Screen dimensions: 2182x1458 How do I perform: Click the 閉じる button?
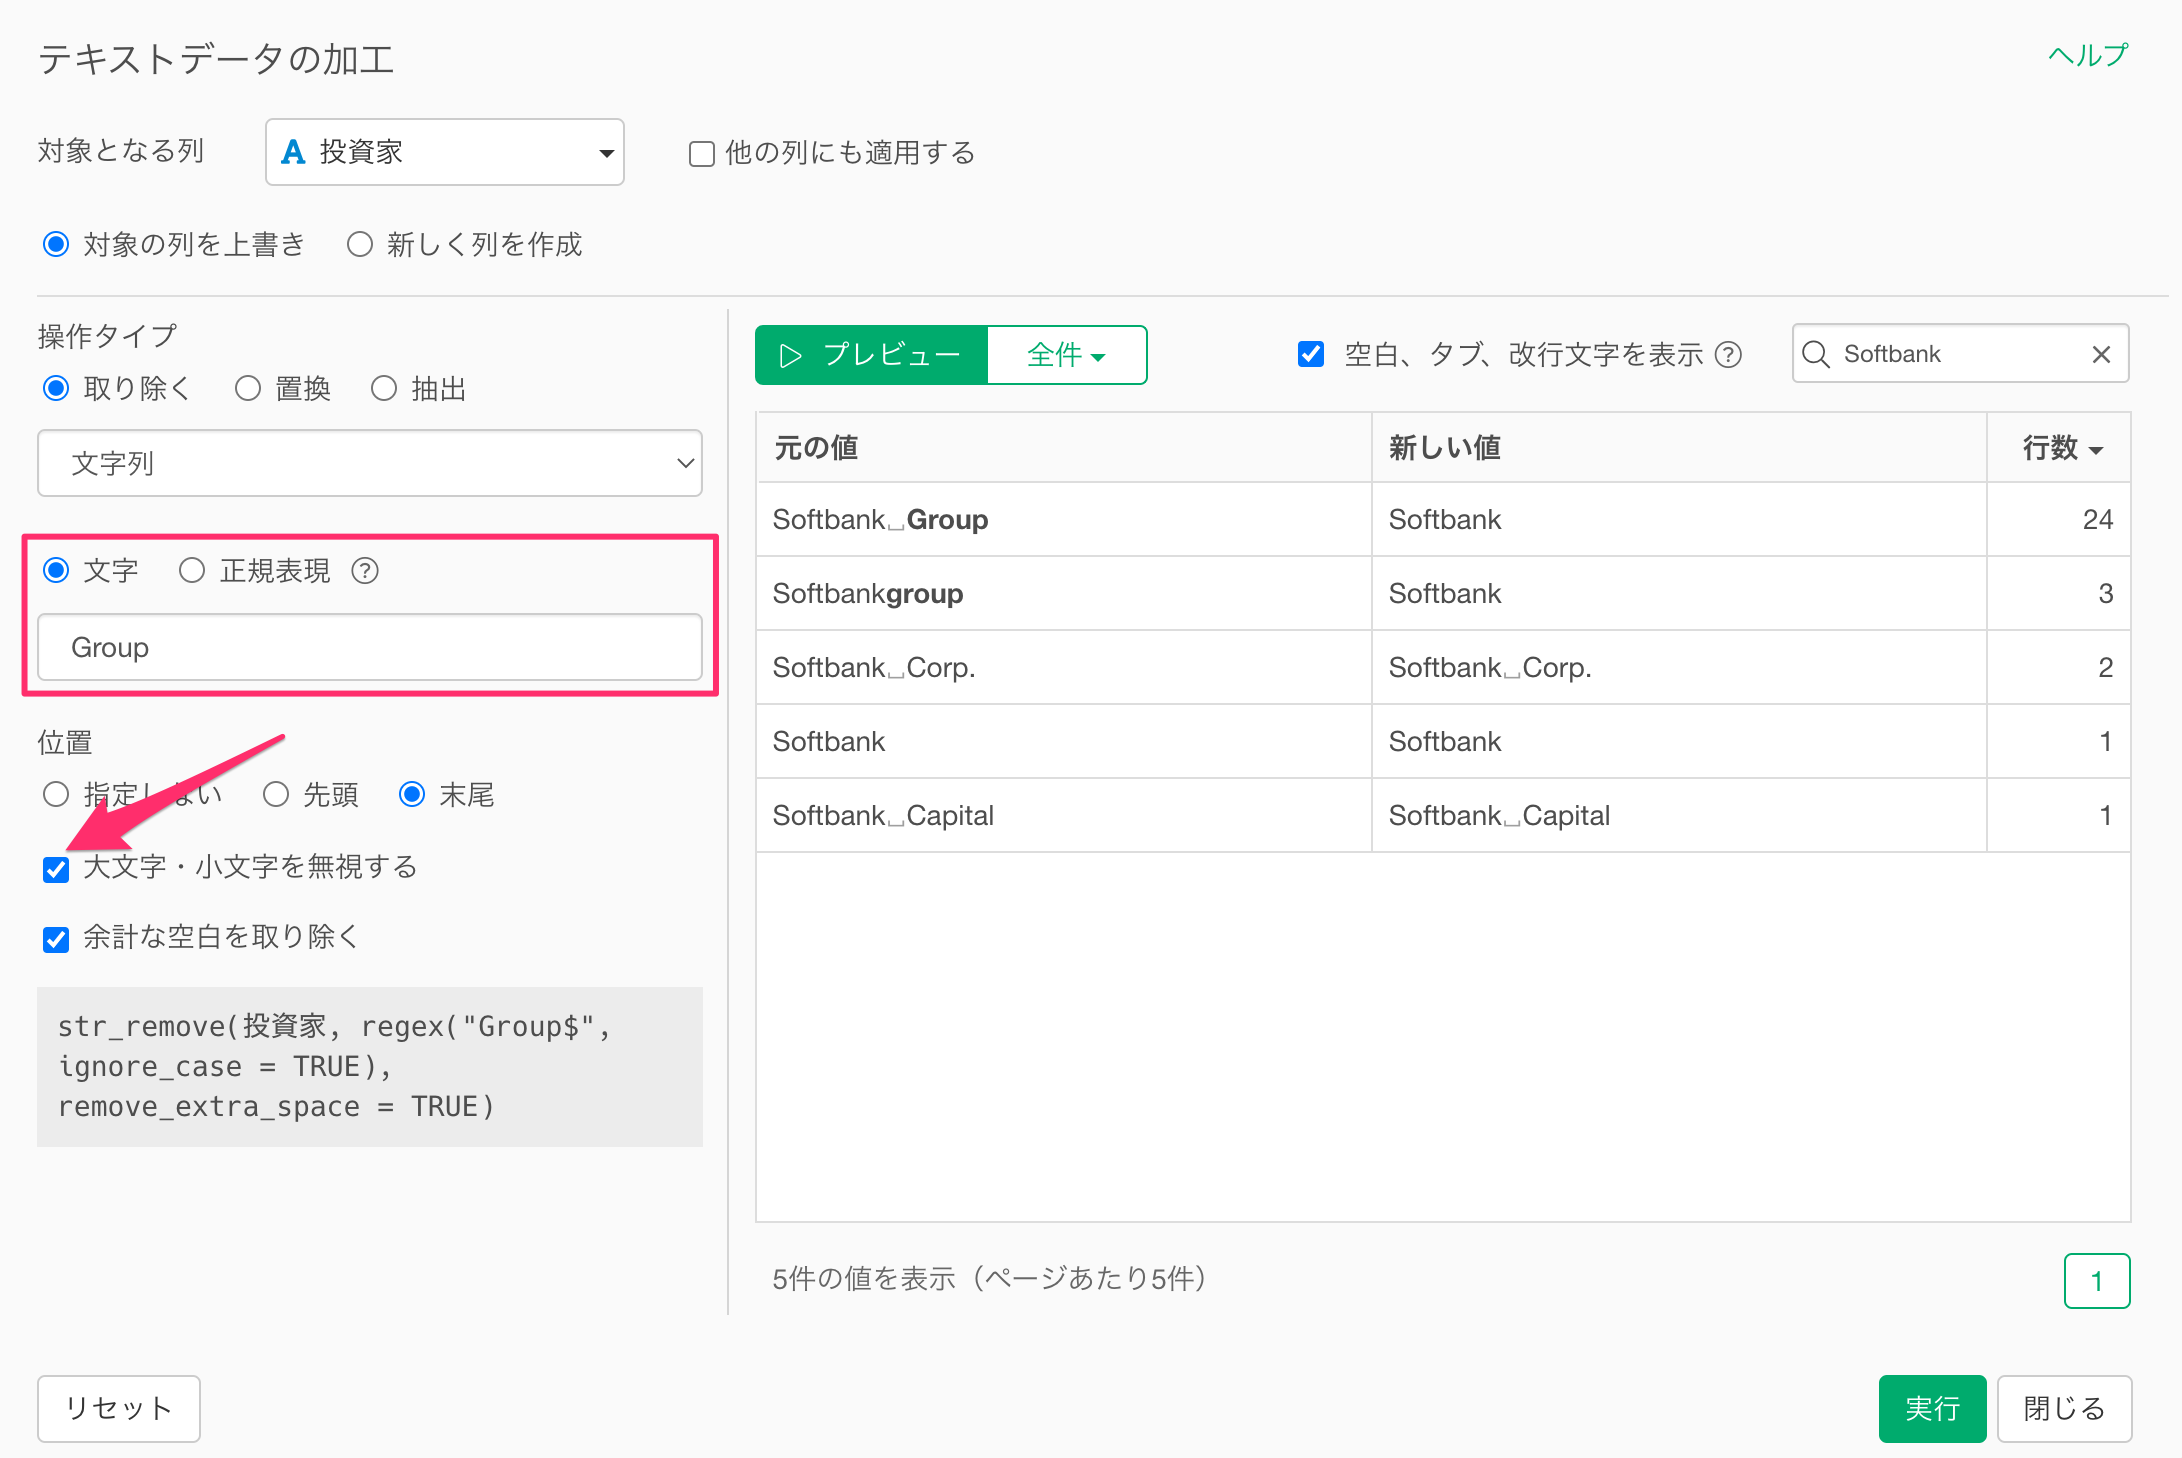[x=2064, y=1409]
